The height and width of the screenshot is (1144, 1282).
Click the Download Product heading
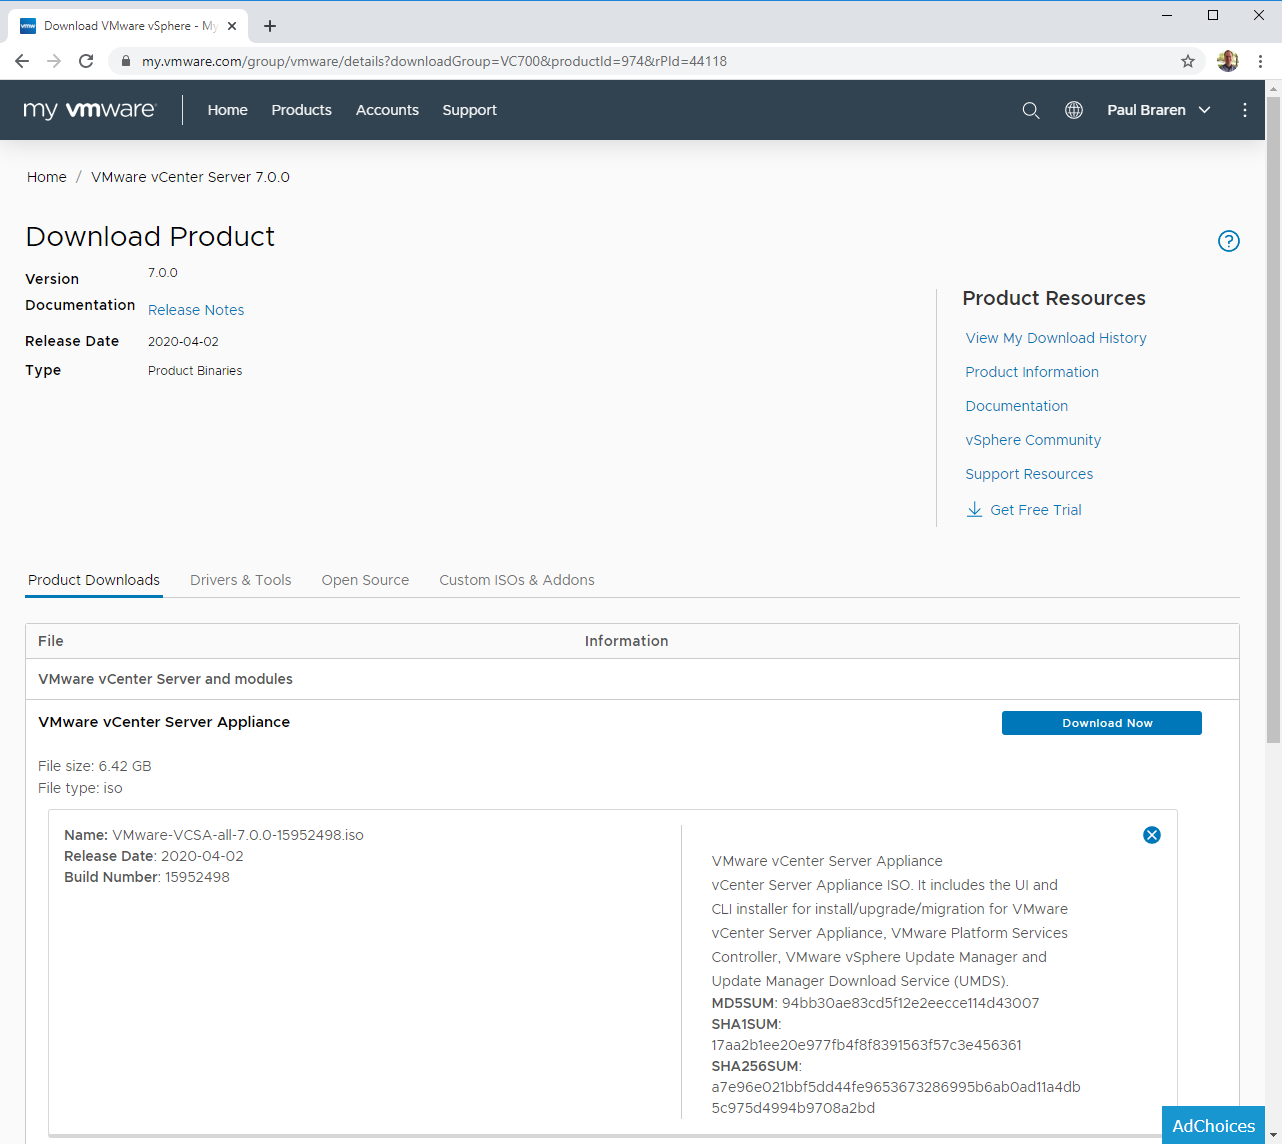tap(150, 236)
